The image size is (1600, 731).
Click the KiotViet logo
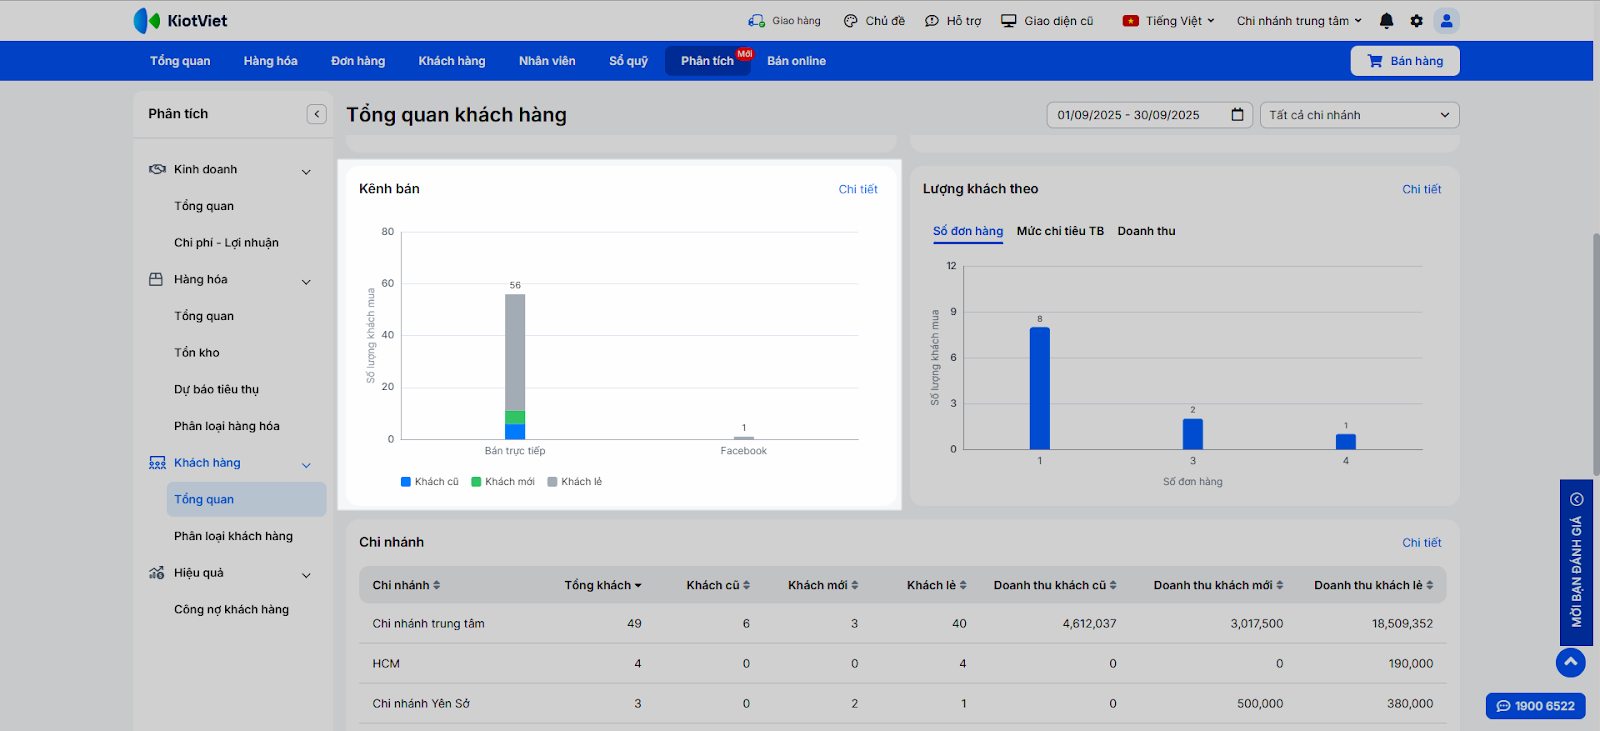click(181, 21)
